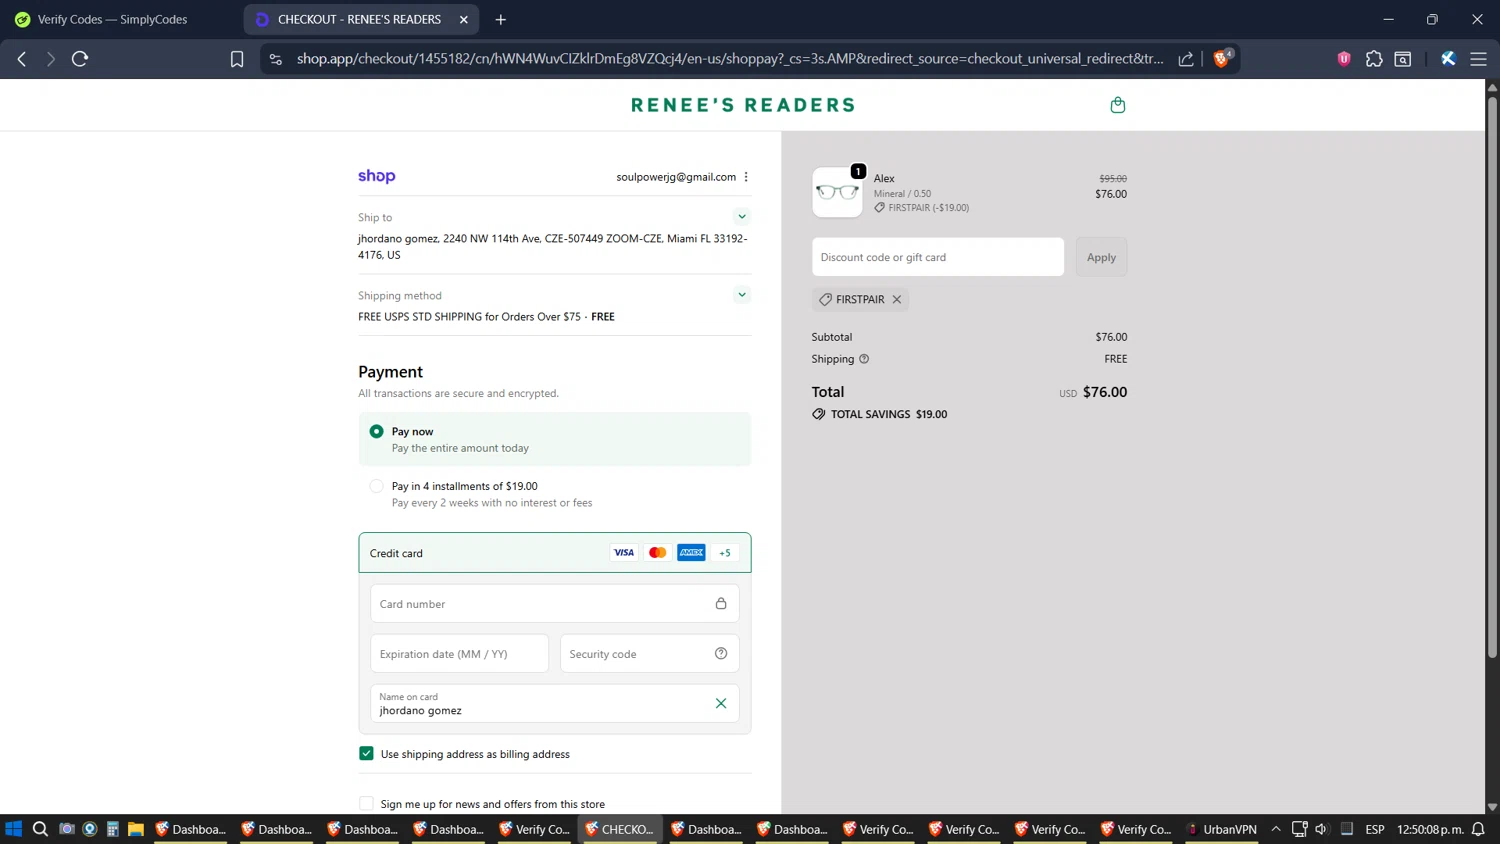Click the Visa card icon
The height and width of the screenshot is (844, 1500).
pos(624,553)
